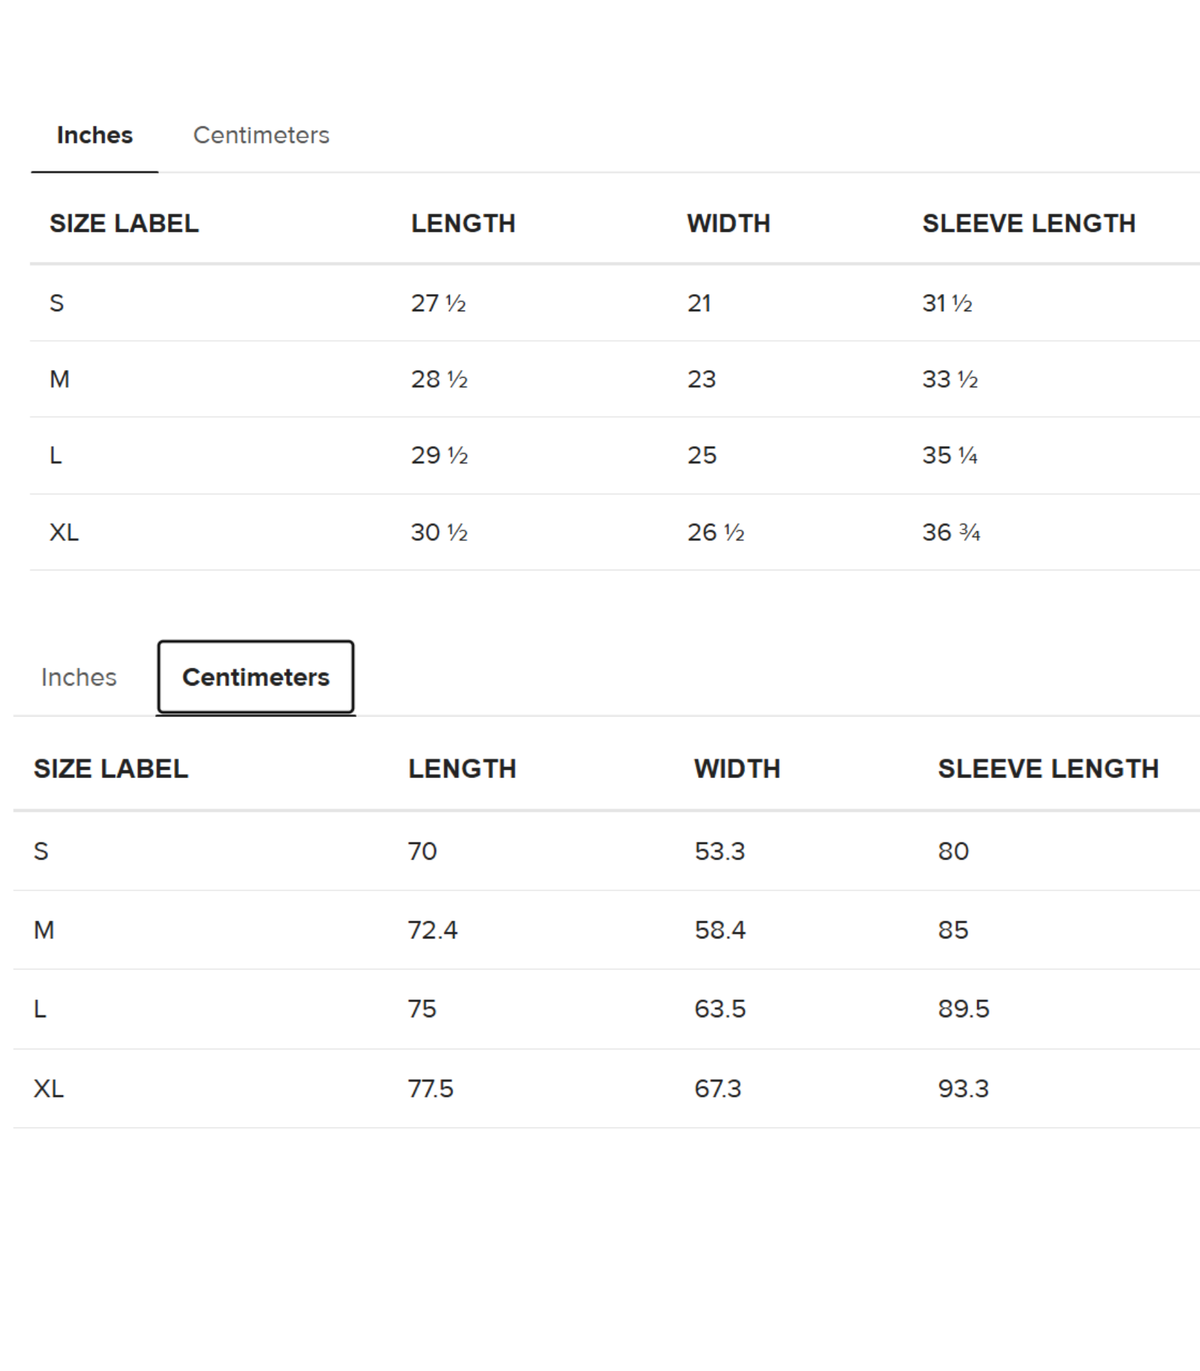Image resolution: width=1200 pixels, height=1371 pixels.
Task: Select the Inches tab in top table
Action: 95,135
